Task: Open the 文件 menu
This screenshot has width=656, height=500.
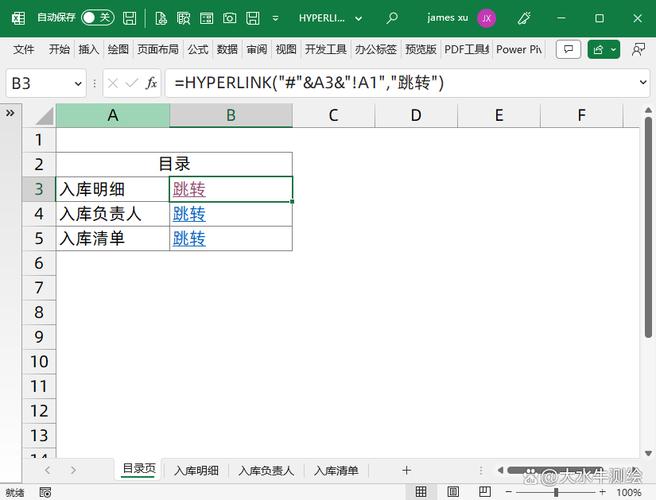Action: (23, 49)
